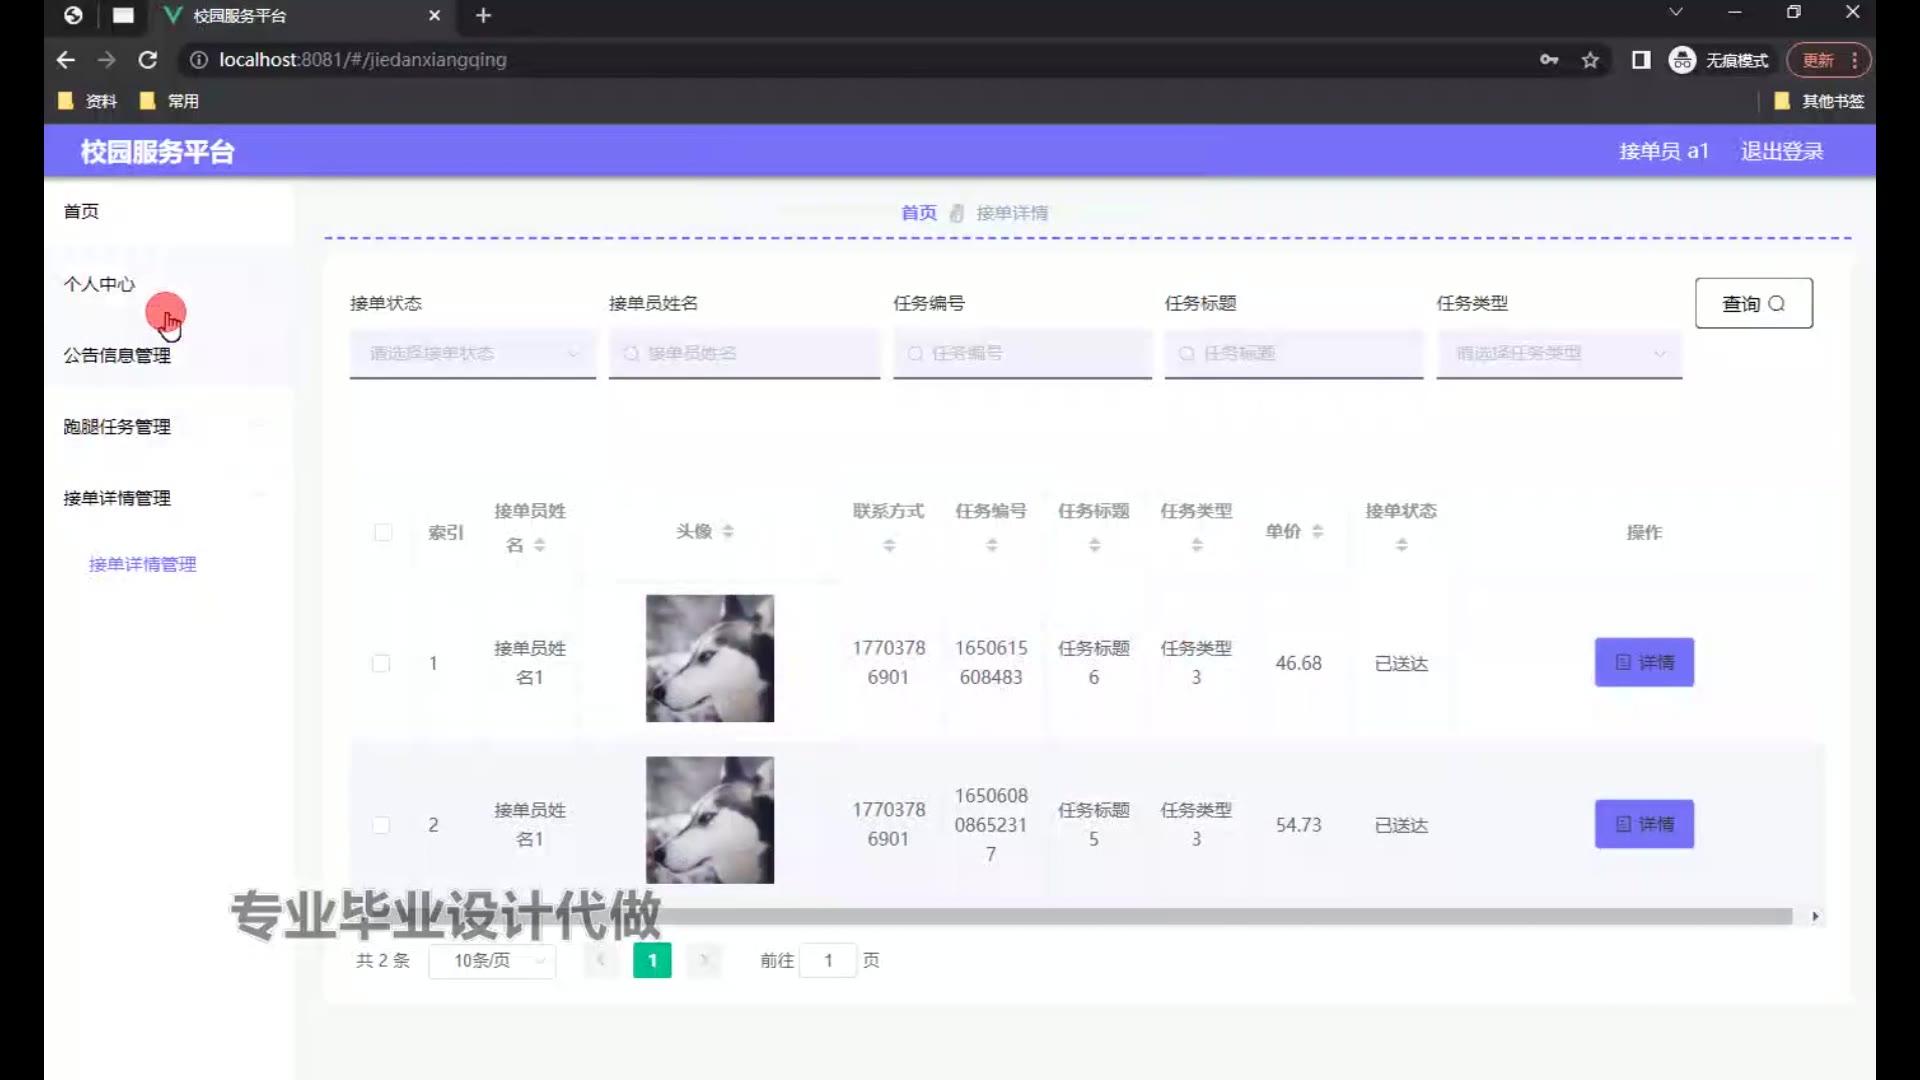Open 跑腿任务管理 in the sidebar
Viewport: 1920px width, 1080px height.
pos(117,427)
